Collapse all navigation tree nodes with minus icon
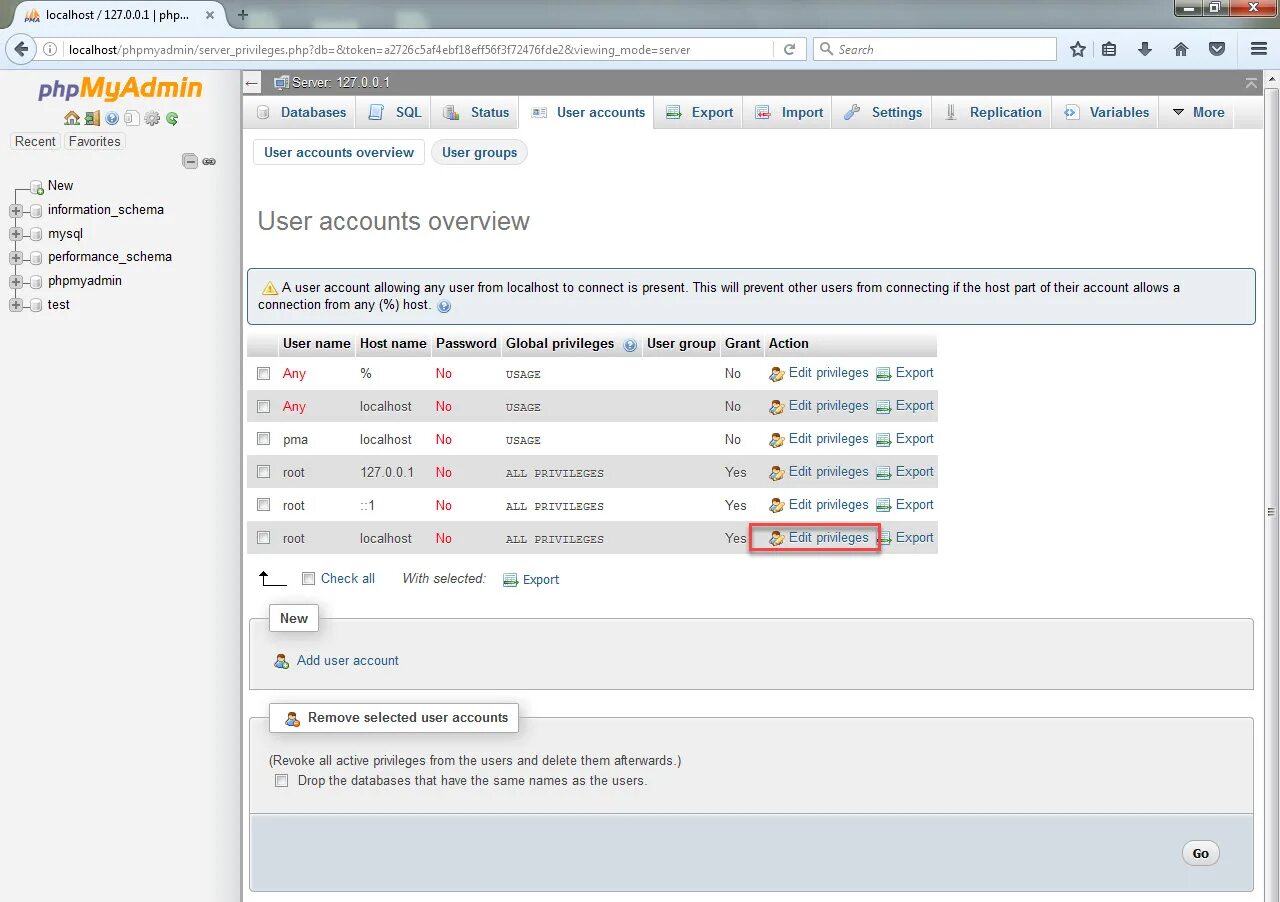The image size is (1280, 902). [x=190, y=161]
